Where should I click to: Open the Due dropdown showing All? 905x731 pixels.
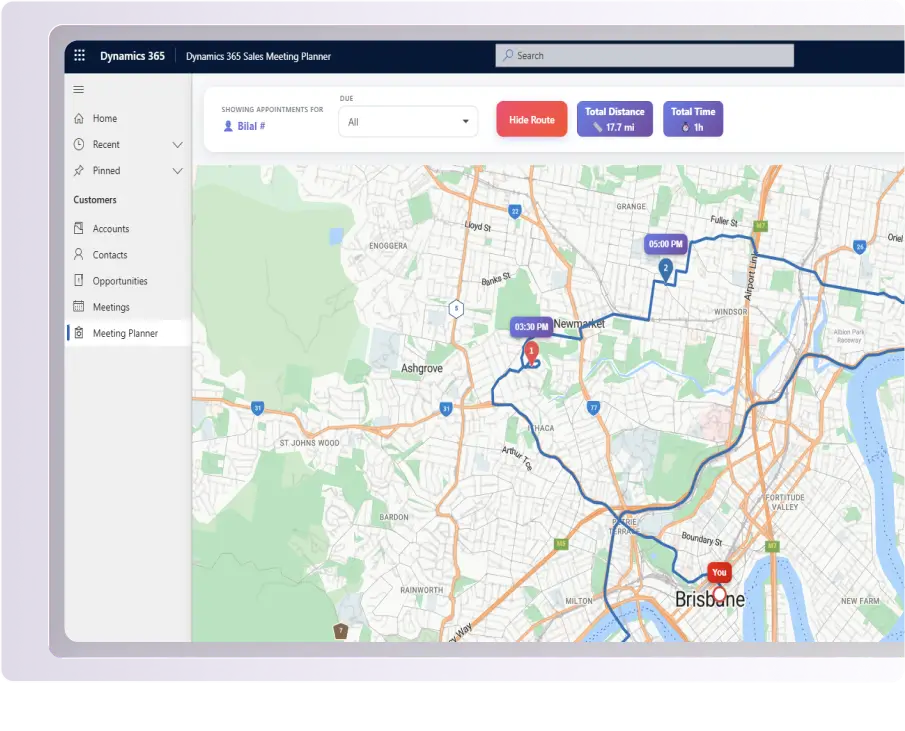tap(408, 122)
